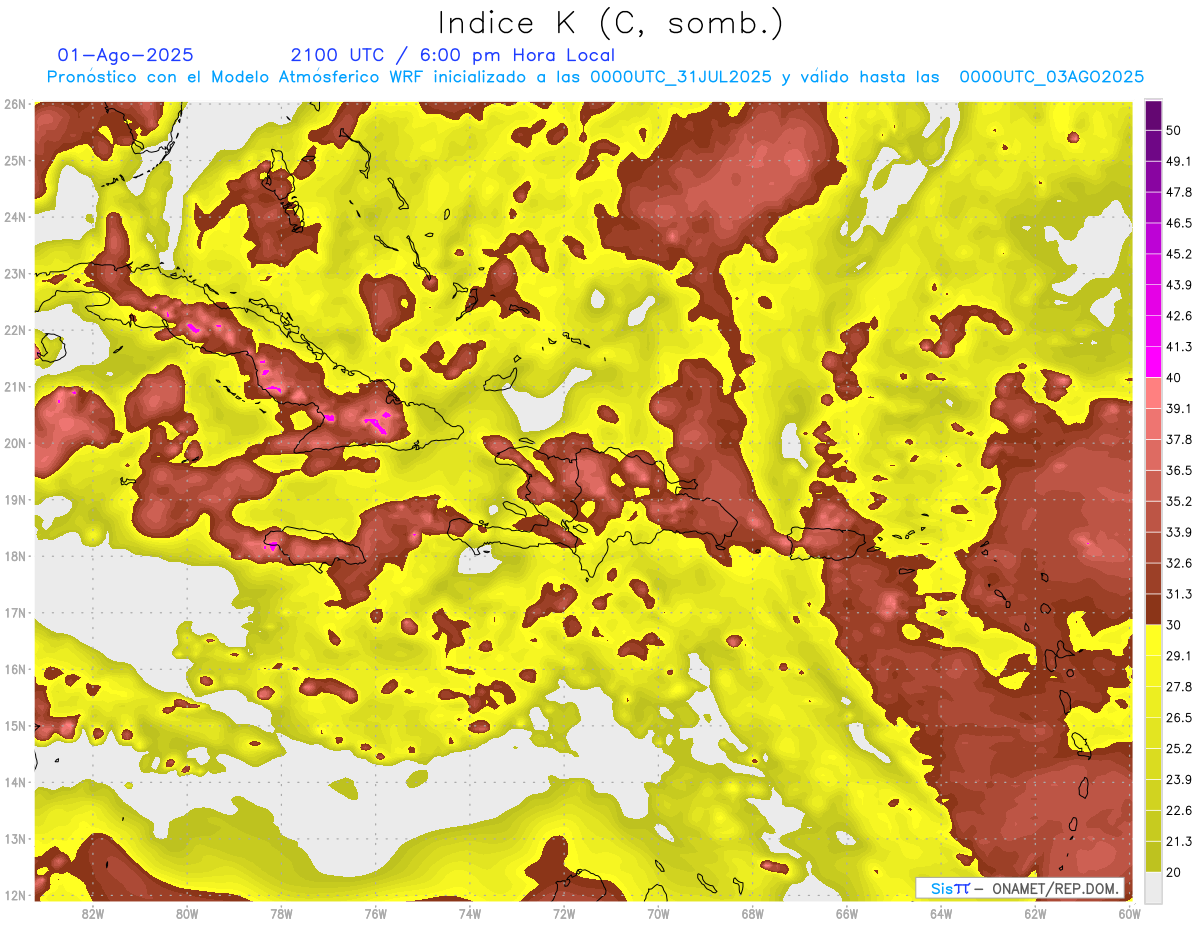
Task: Click the 74W longitude label
Action: click(470, 913)
